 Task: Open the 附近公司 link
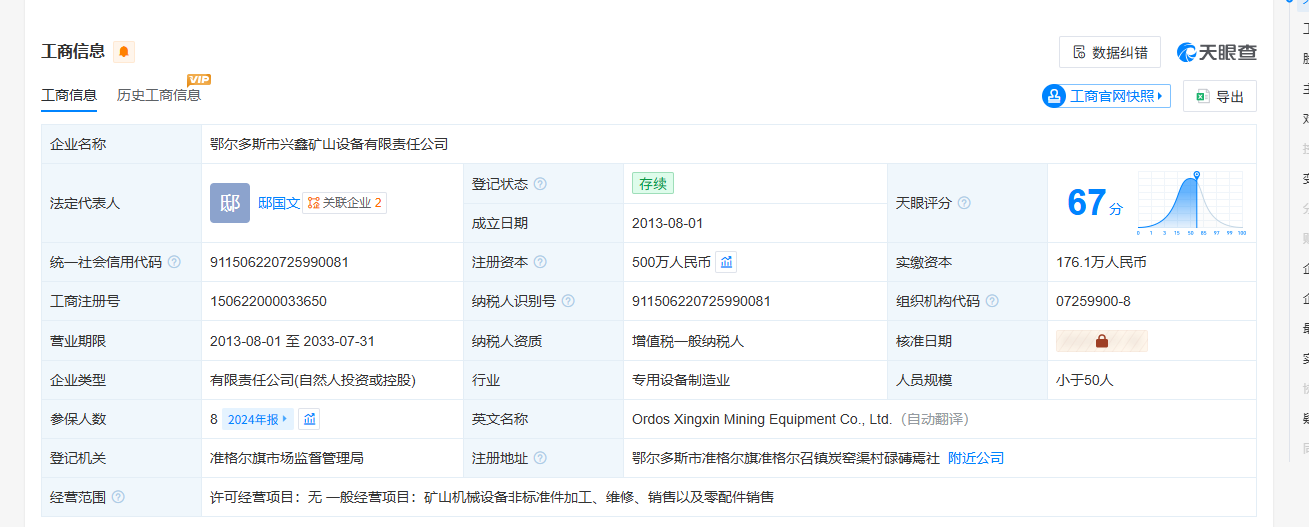[x=976, y=458]
